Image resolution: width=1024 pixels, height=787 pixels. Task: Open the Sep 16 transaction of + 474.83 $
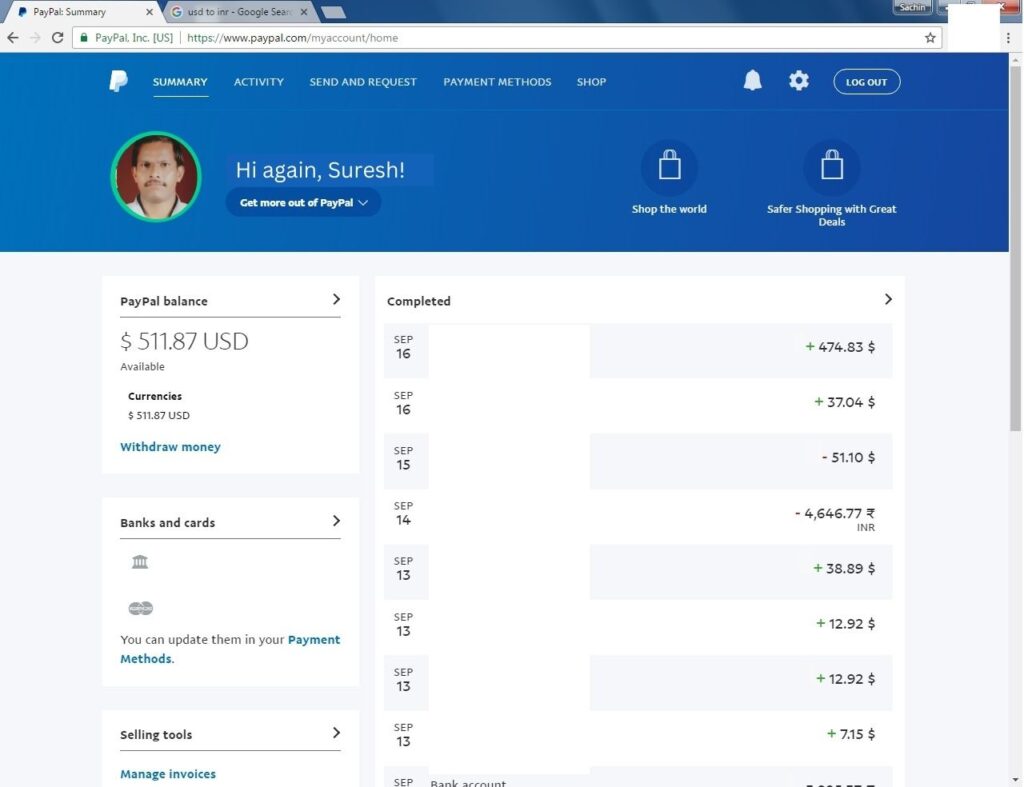point(638,350)
